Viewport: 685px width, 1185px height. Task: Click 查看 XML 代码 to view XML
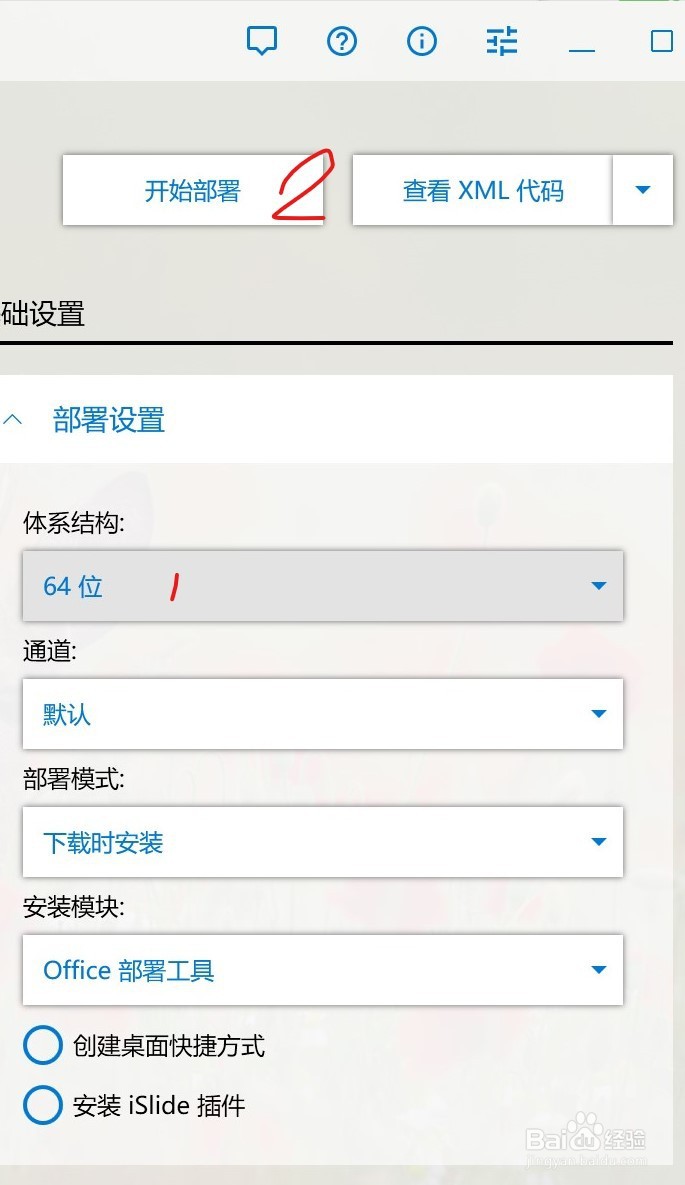(x=482, y=190)
